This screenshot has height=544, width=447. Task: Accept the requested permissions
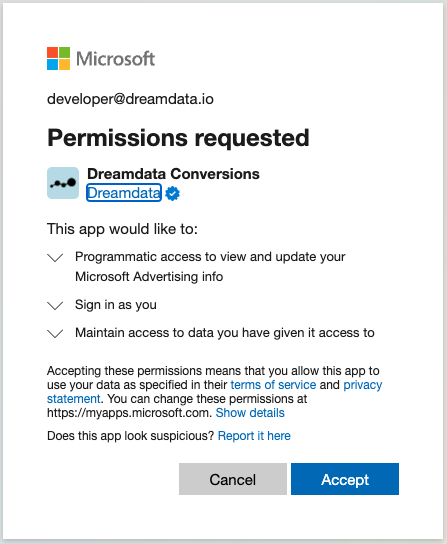click(x=345, y=479)
